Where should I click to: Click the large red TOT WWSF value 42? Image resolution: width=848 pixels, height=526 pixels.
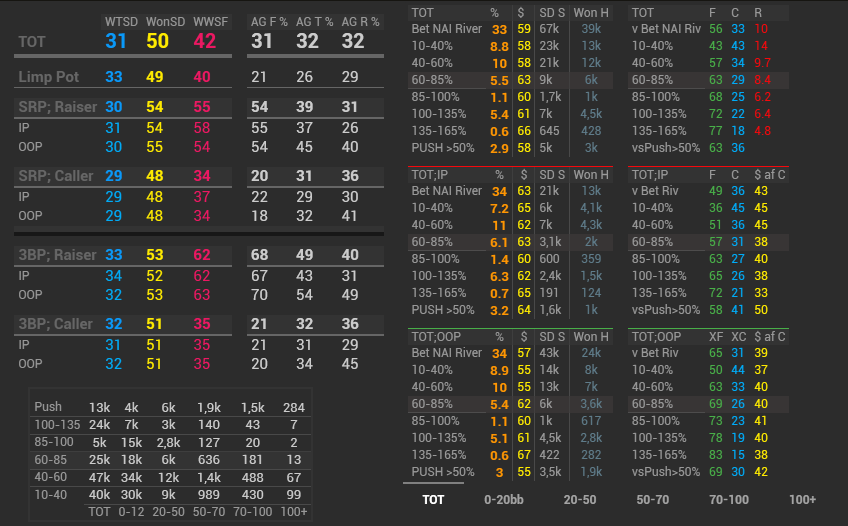(204, 42)
